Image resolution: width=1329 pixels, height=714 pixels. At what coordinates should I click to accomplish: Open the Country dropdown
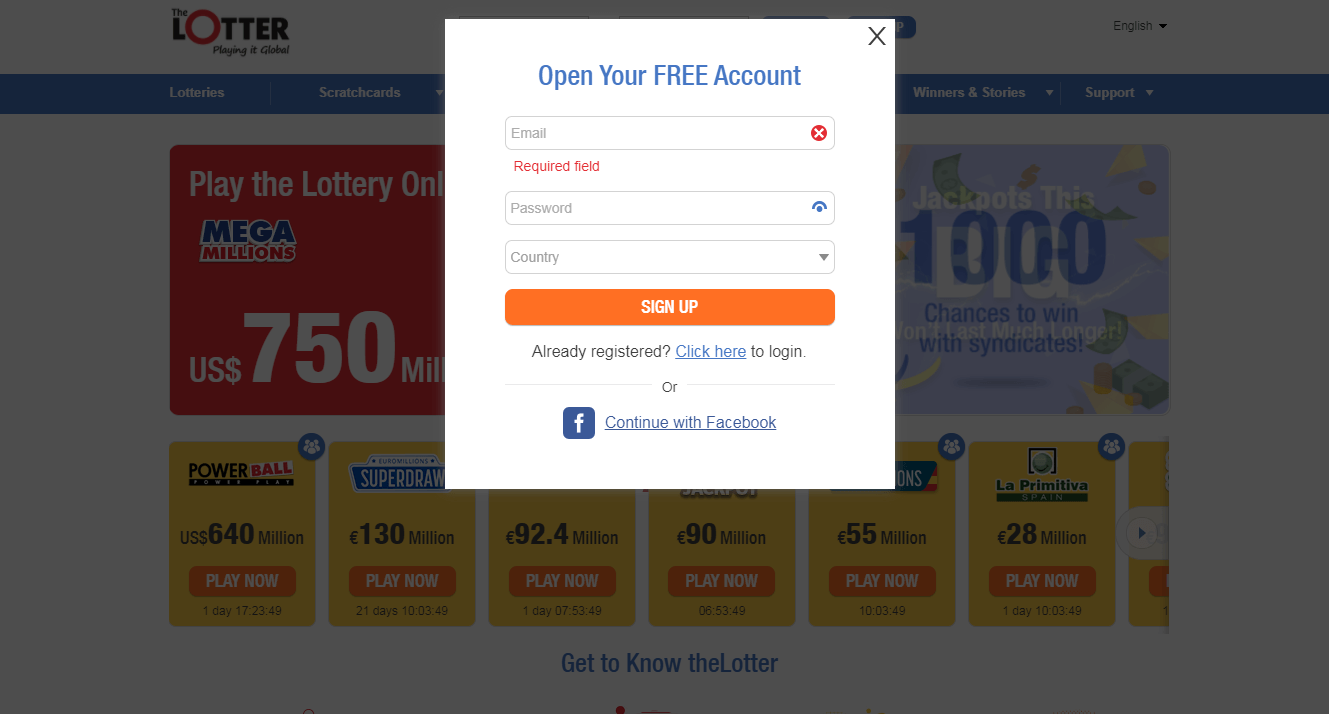pos(670,257)
